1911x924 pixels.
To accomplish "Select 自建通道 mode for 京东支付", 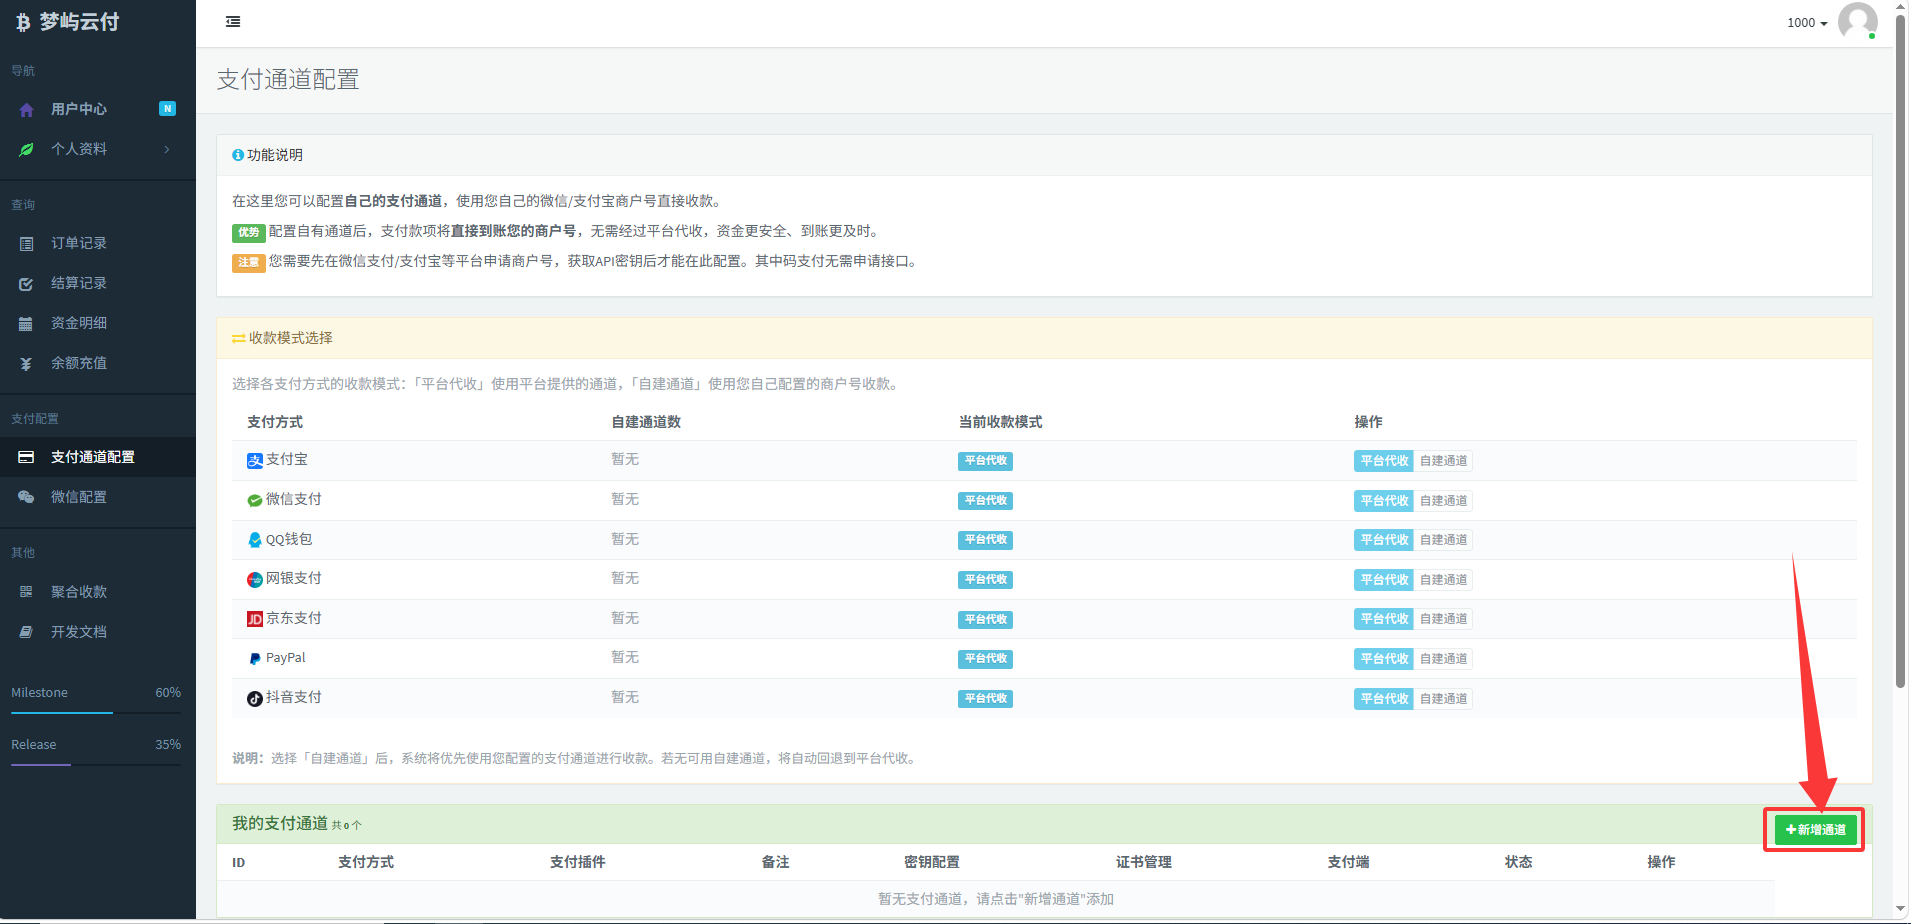I will tap(1443, 619).
